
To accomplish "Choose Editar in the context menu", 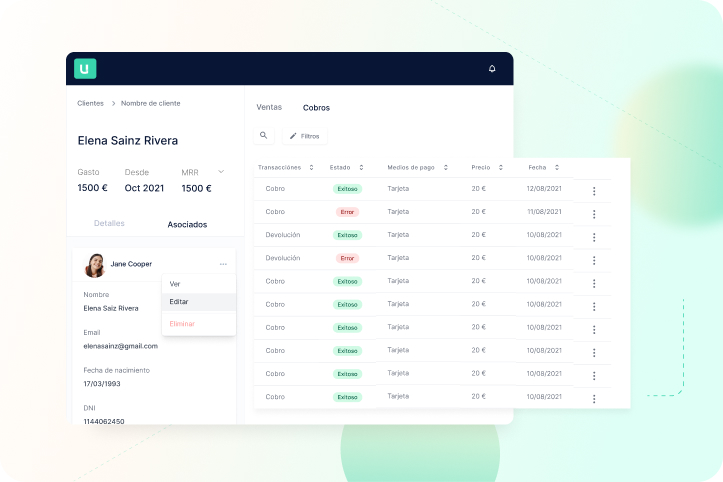I will click(199, 302).
